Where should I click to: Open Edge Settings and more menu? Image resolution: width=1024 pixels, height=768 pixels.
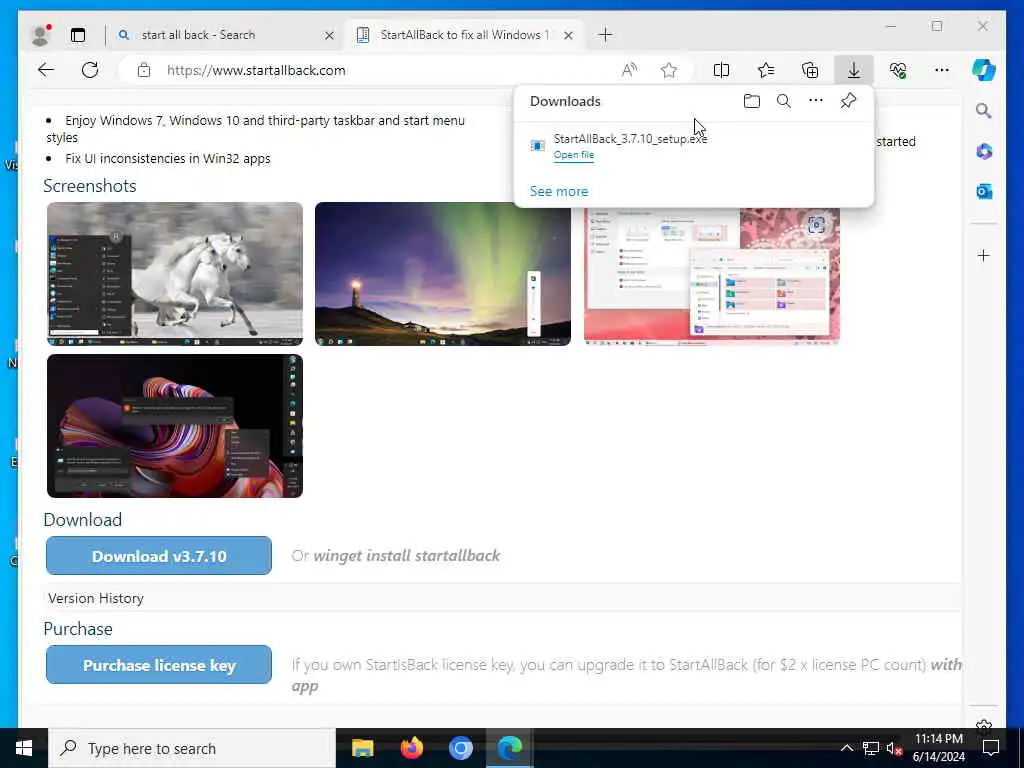tap(942, 70)
